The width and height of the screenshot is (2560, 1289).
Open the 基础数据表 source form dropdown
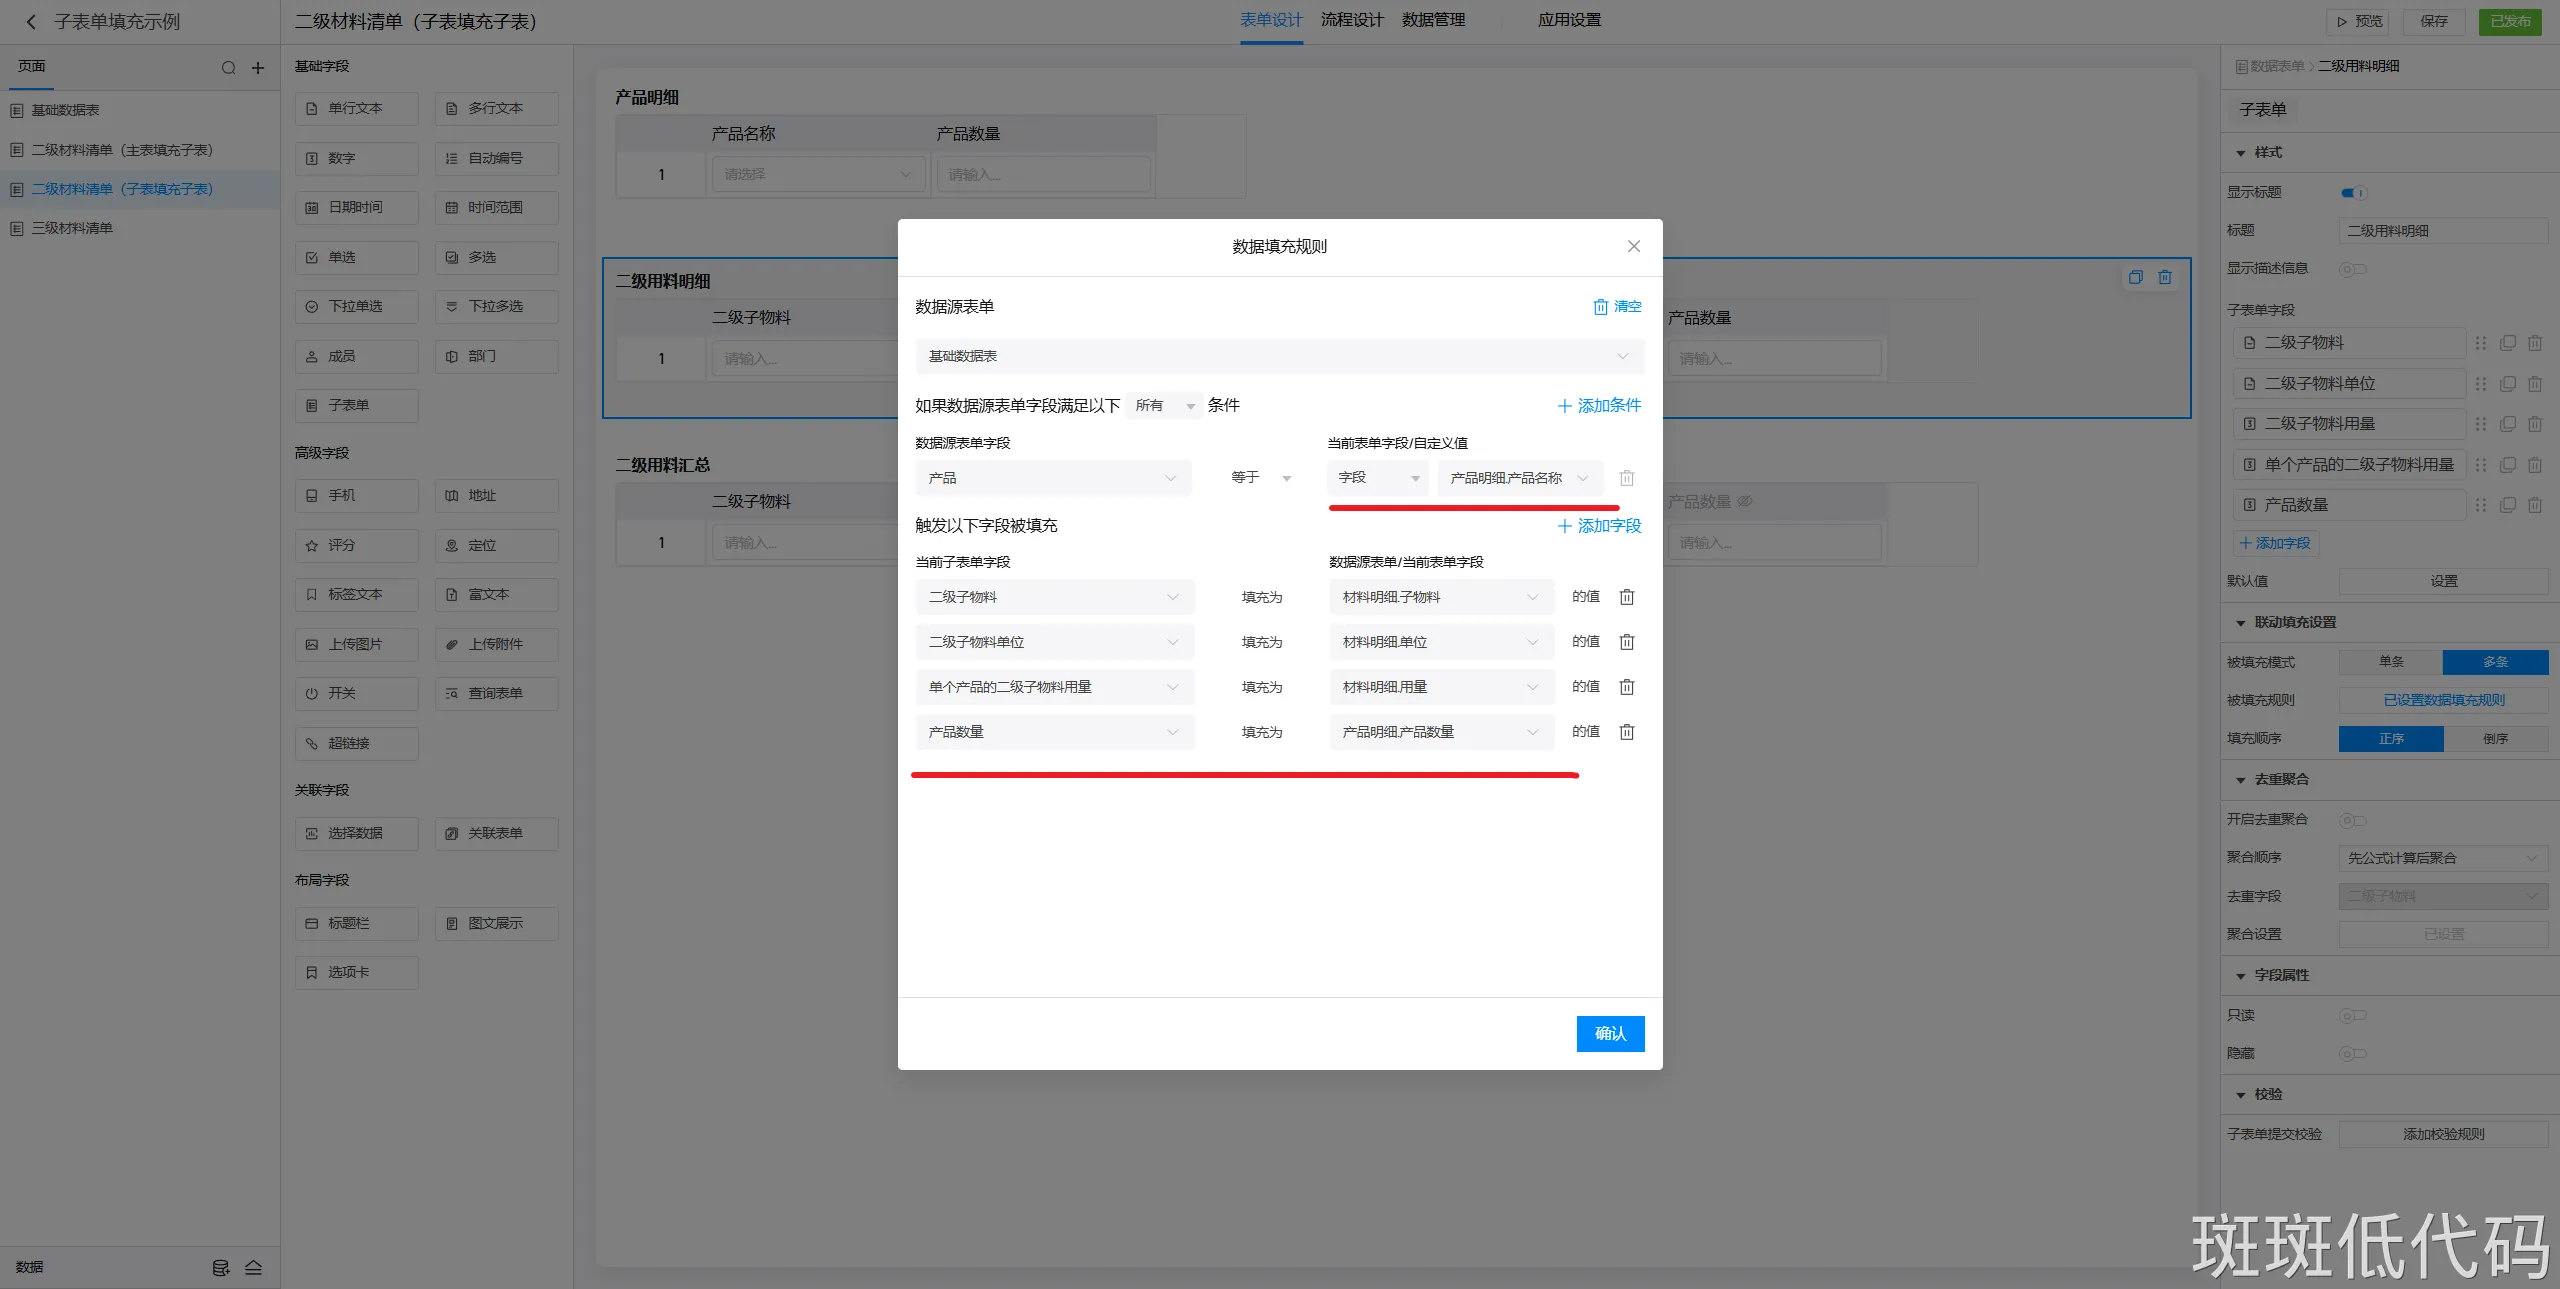point(1278,356)
